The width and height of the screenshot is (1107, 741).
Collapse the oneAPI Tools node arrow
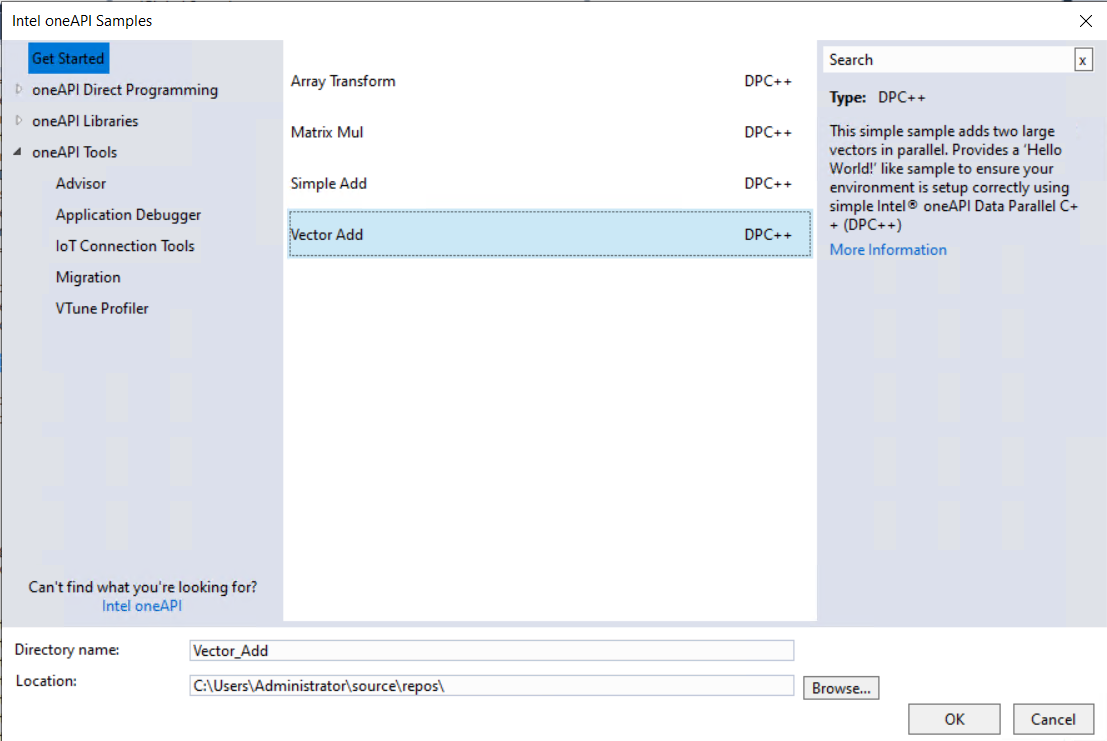pos(18,152)
